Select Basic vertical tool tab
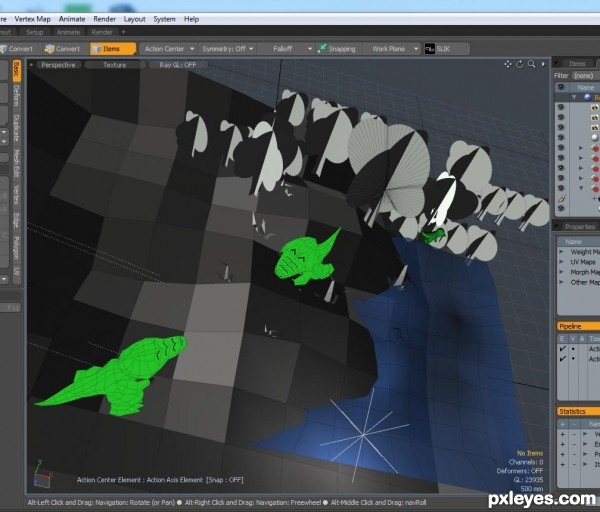 16,70
